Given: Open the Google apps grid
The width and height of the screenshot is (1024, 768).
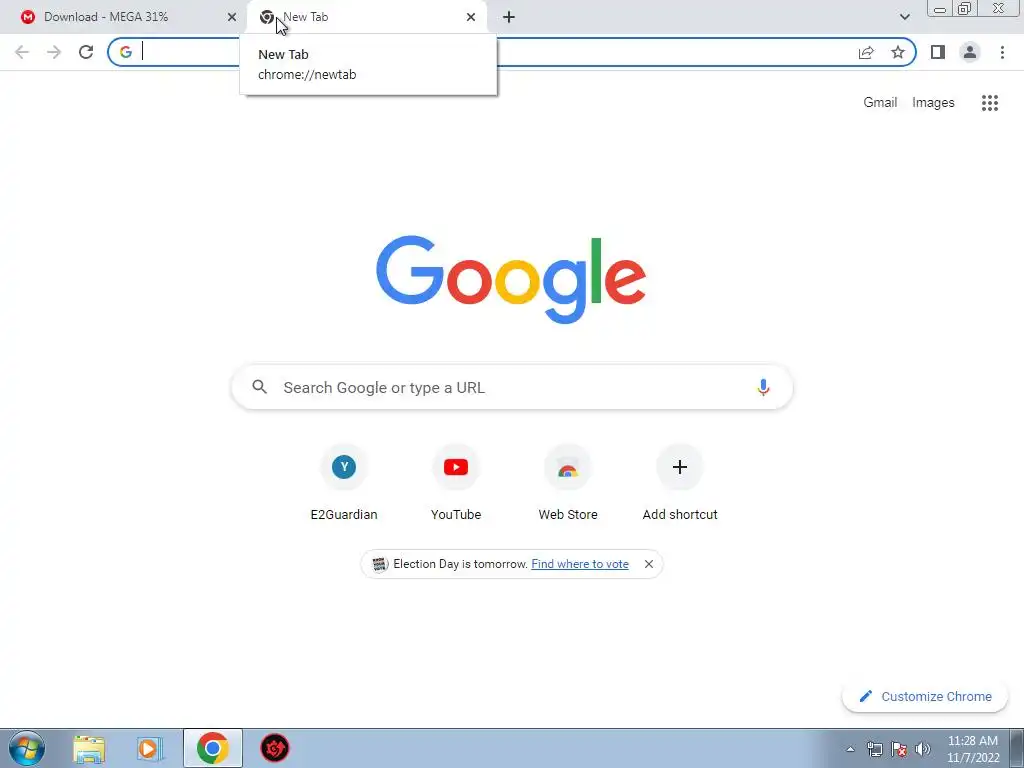Looking at the screenshot, I should coord(990,103).
